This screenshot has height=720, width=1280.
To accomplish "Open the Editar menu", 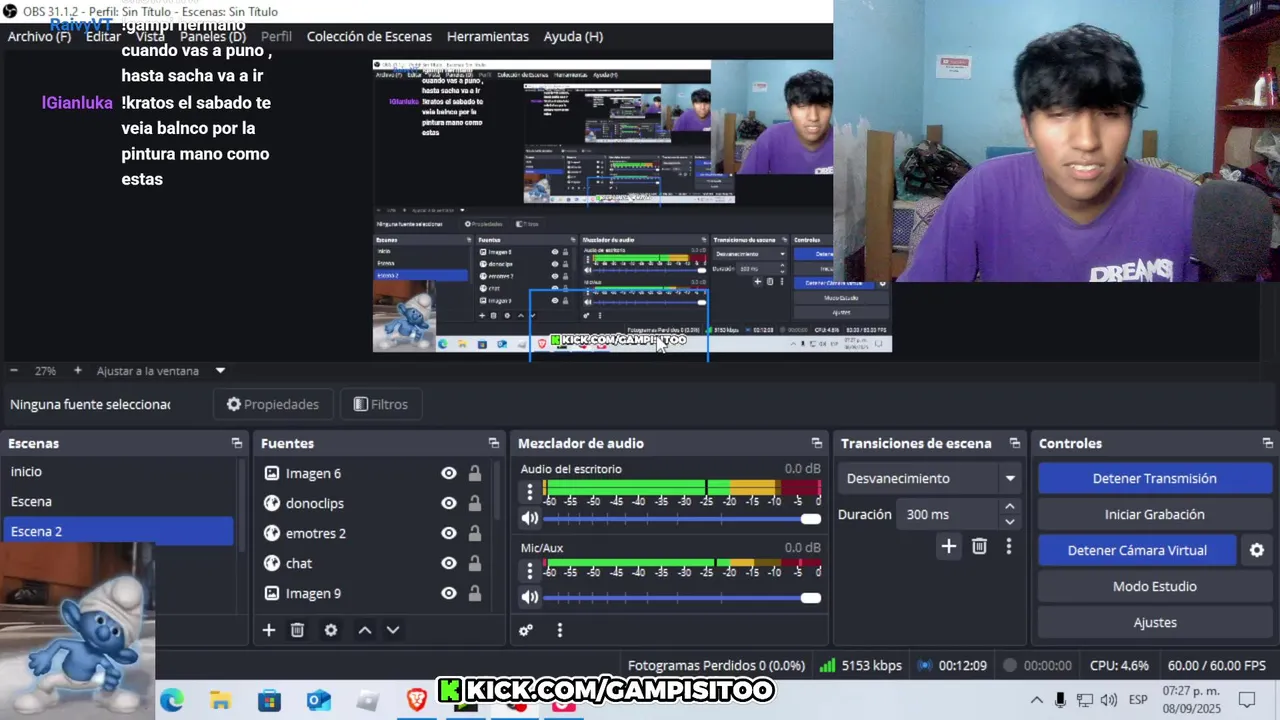I will (103, 36).
